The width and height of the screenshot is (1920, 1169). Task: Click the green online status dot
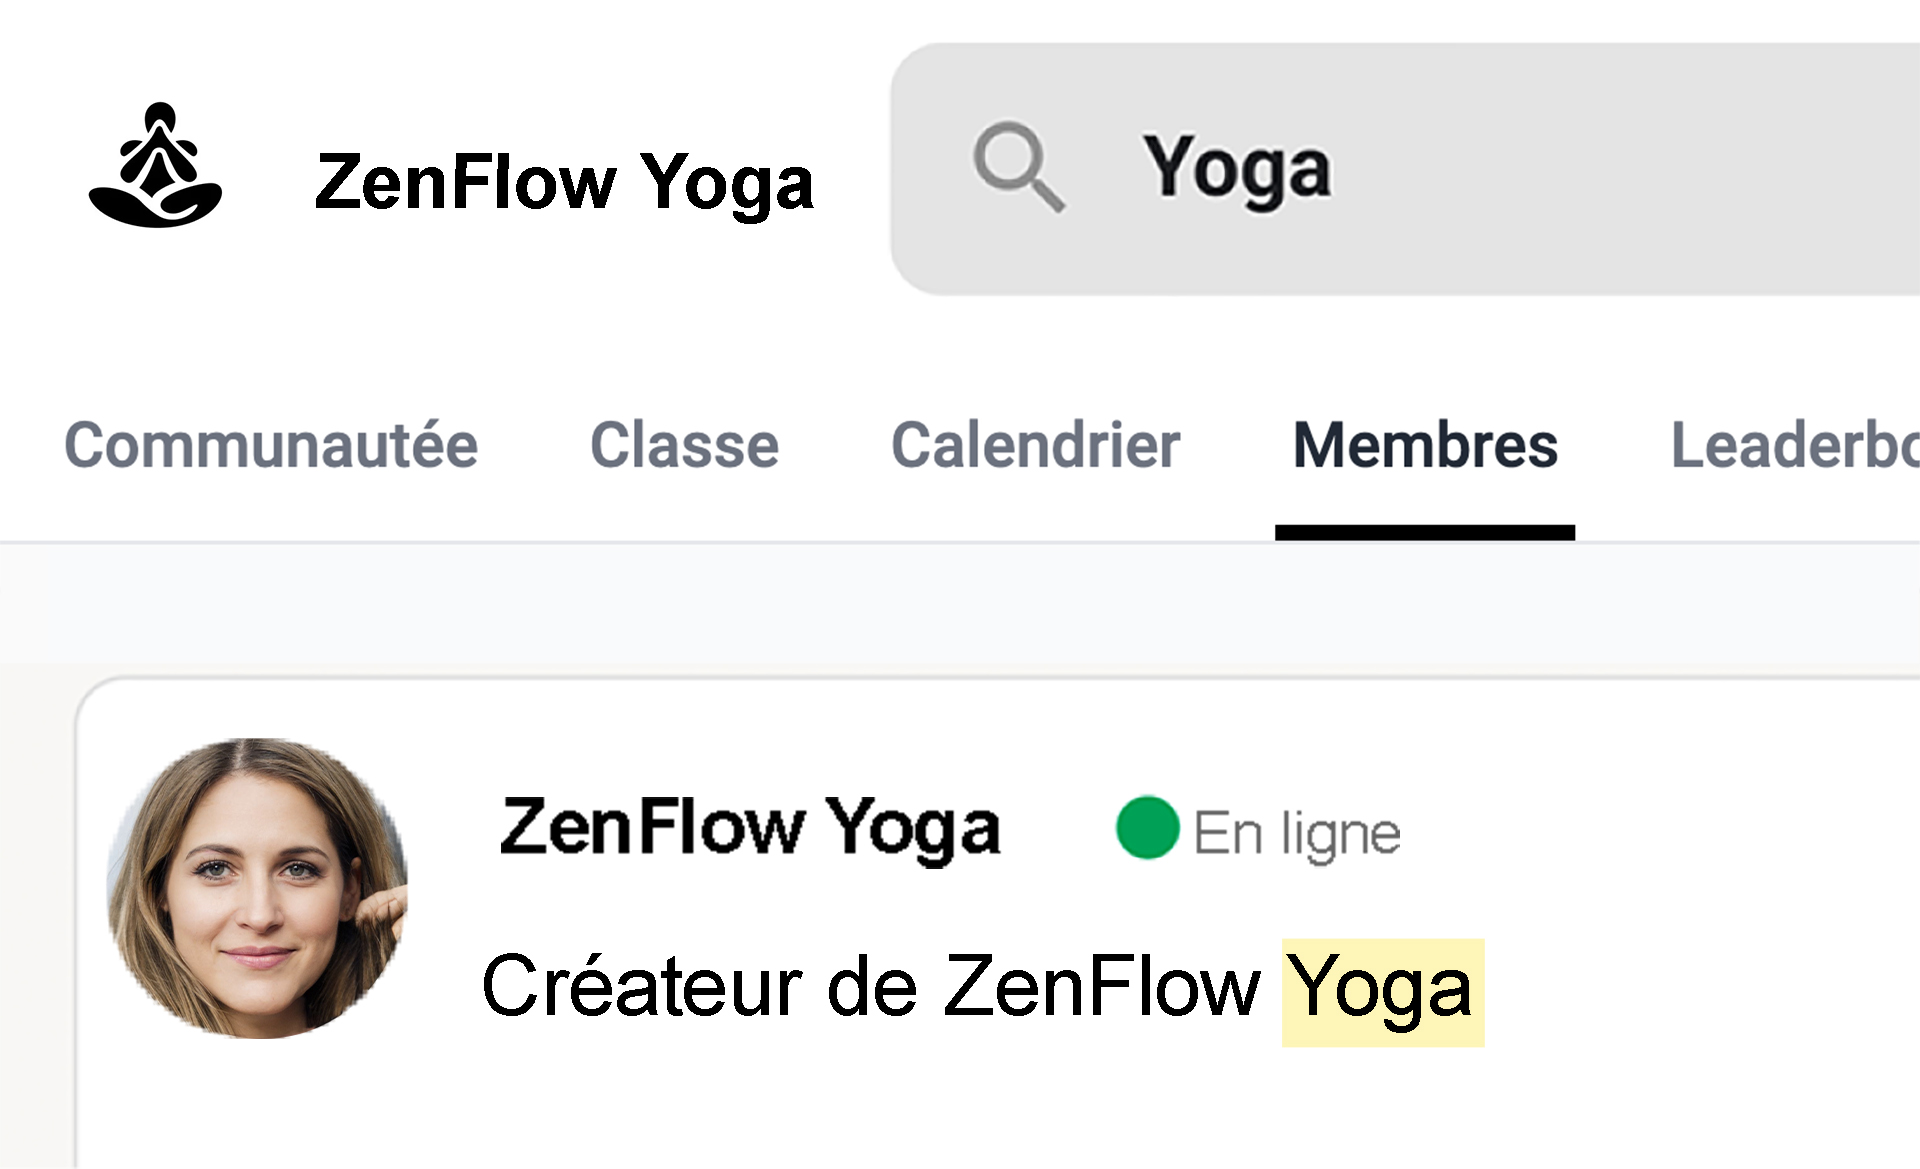click(1147, 828)
